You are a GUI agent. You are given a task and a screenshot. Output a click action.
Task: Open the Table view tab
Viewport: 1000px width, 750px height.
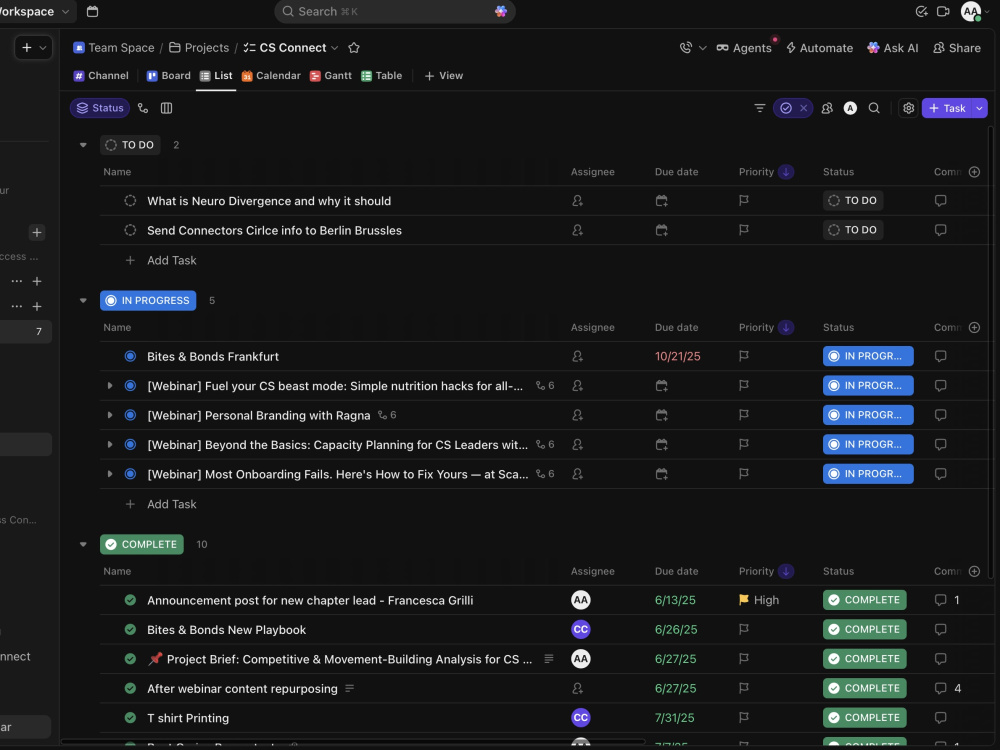click(382, 76)
